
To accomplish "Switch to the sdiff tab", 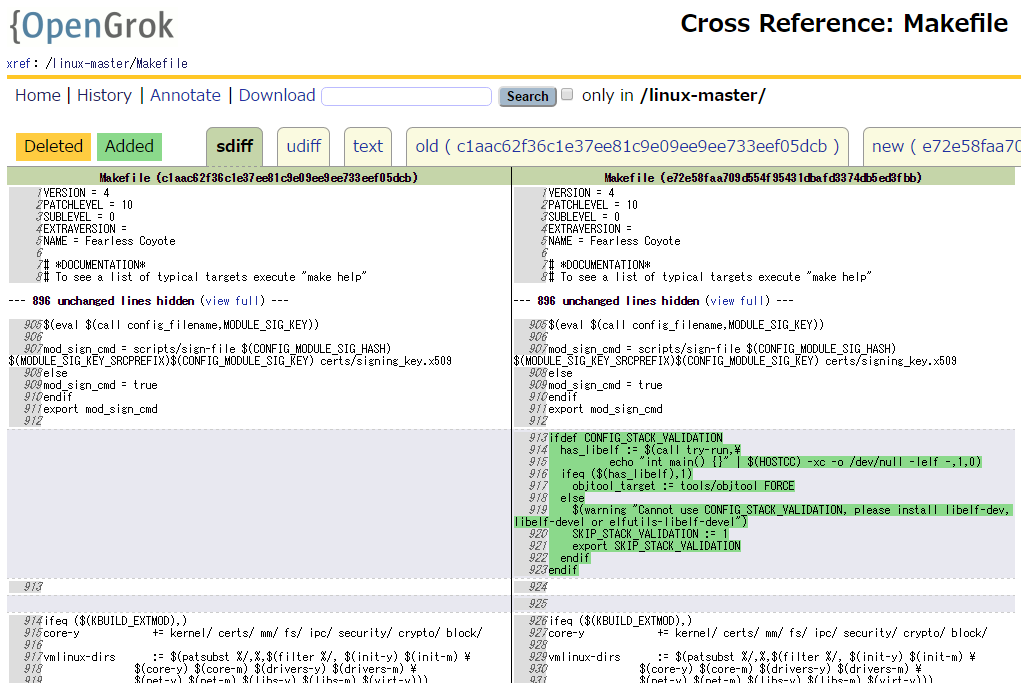I will point(235,146).
